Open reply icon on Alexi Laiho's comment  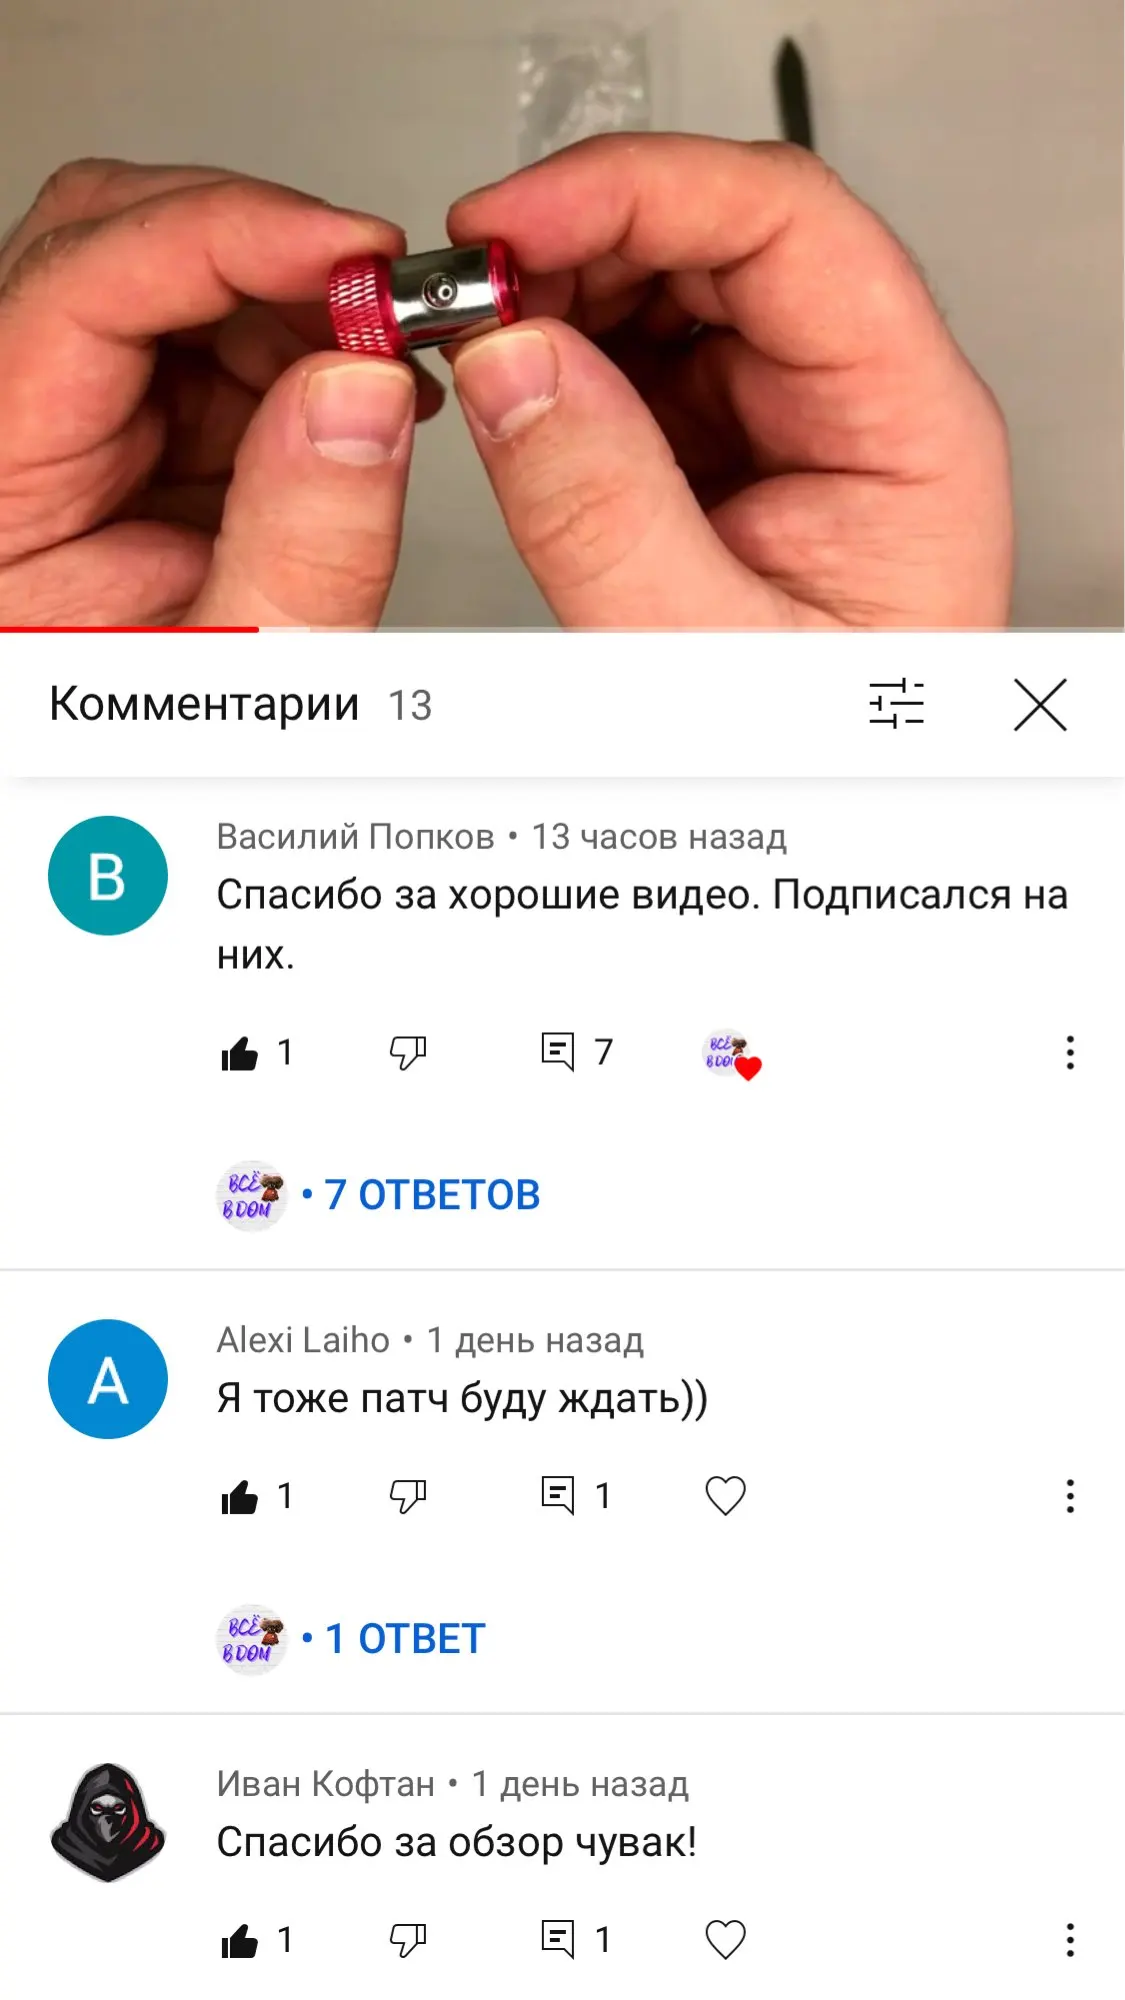[557, 1497]
